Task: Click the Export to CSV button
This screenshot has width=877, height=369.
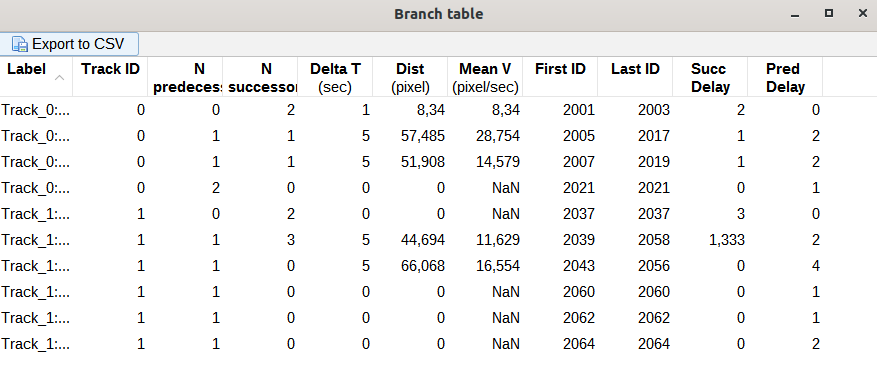Action: click(69, 44)
